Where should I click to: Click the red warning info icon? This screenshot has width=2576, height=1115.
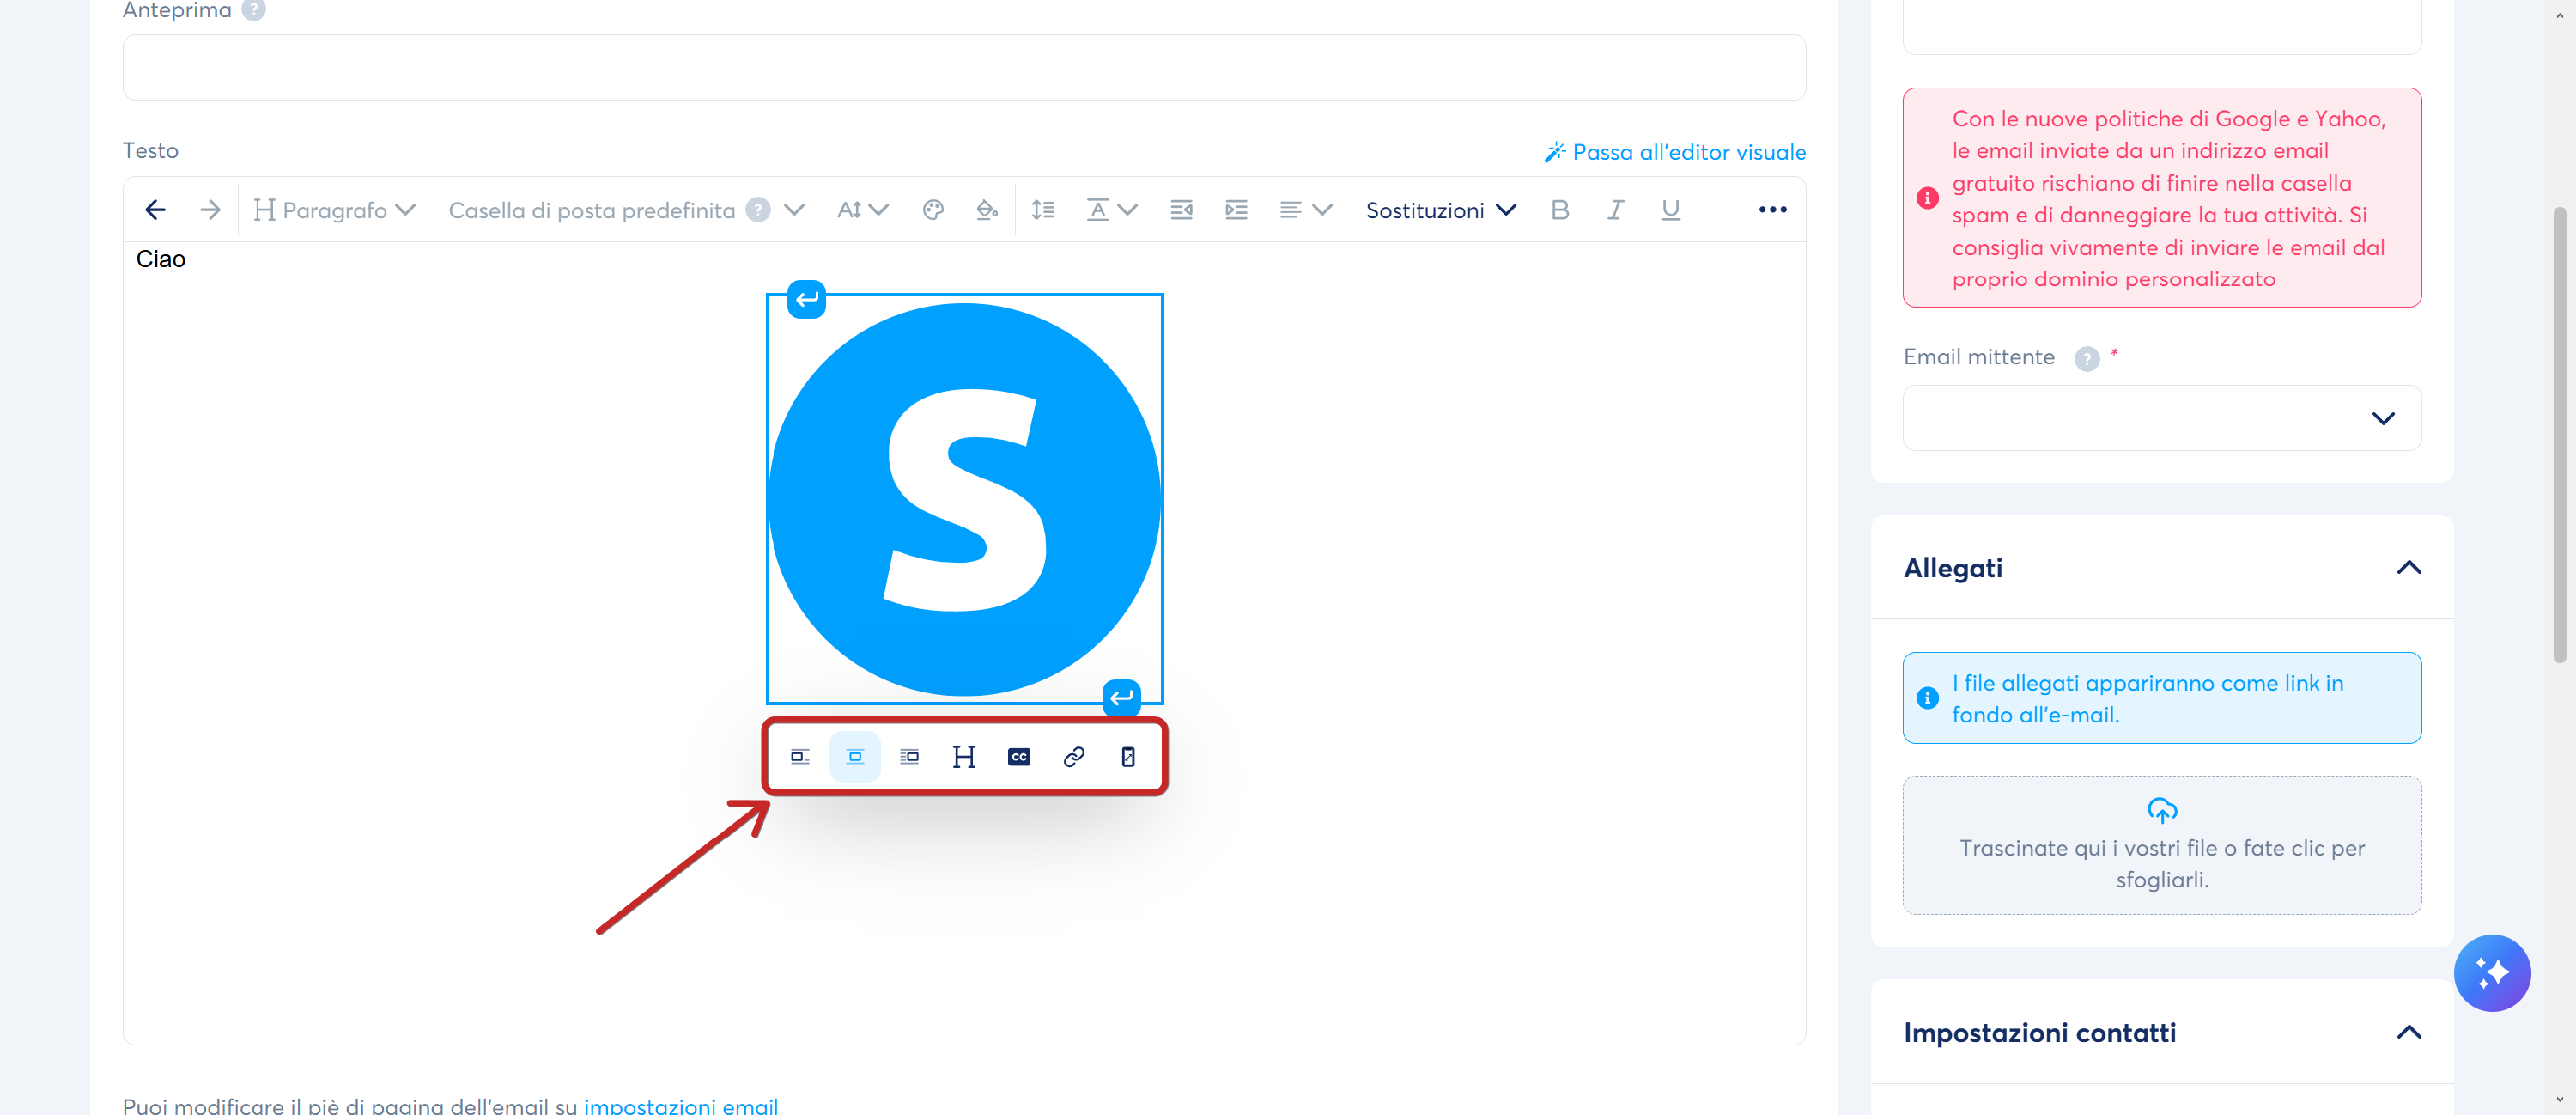[x=1928, y=198]
